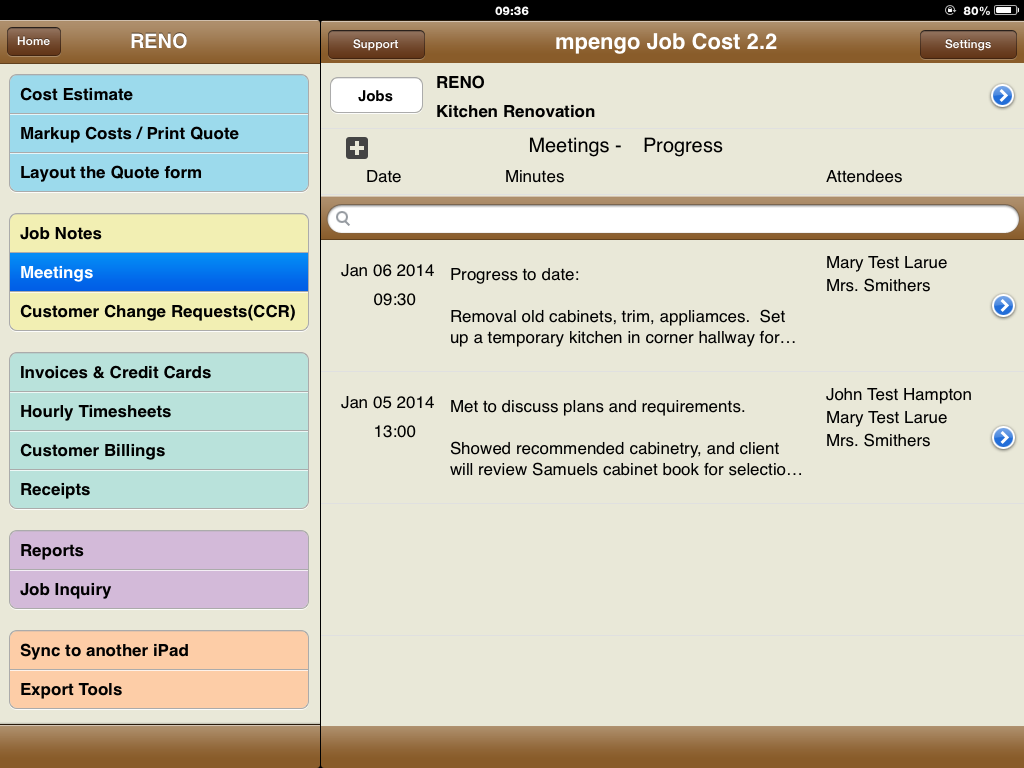
Task: Select the Export Tools item
Action: click(x=159, y=690)
